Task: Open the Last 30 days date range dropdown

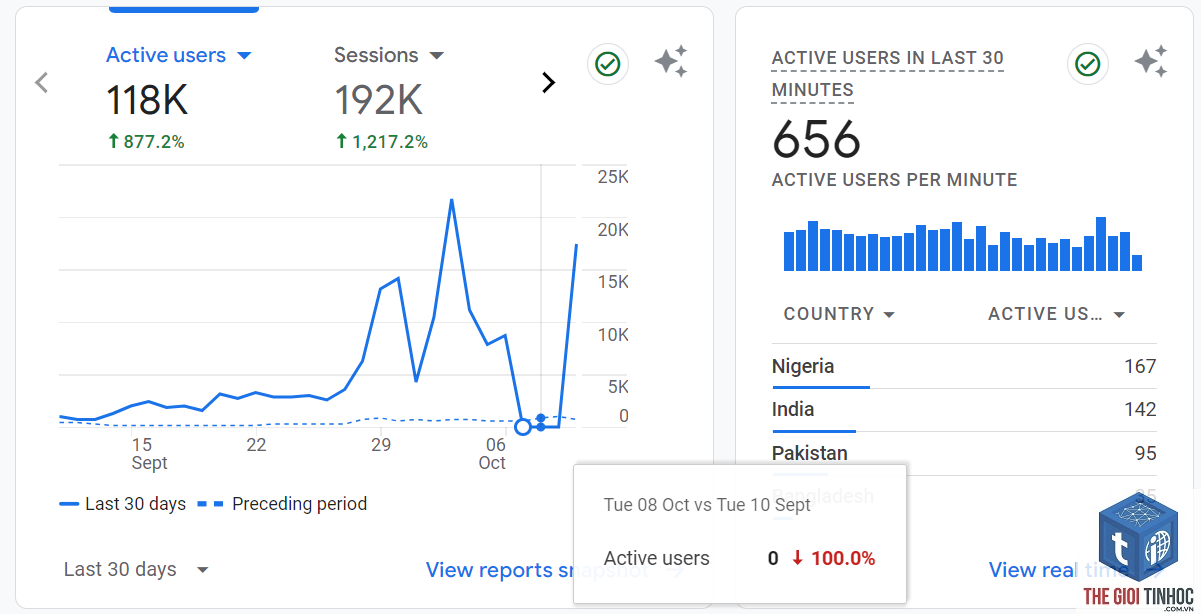Action: click(136, 569)
